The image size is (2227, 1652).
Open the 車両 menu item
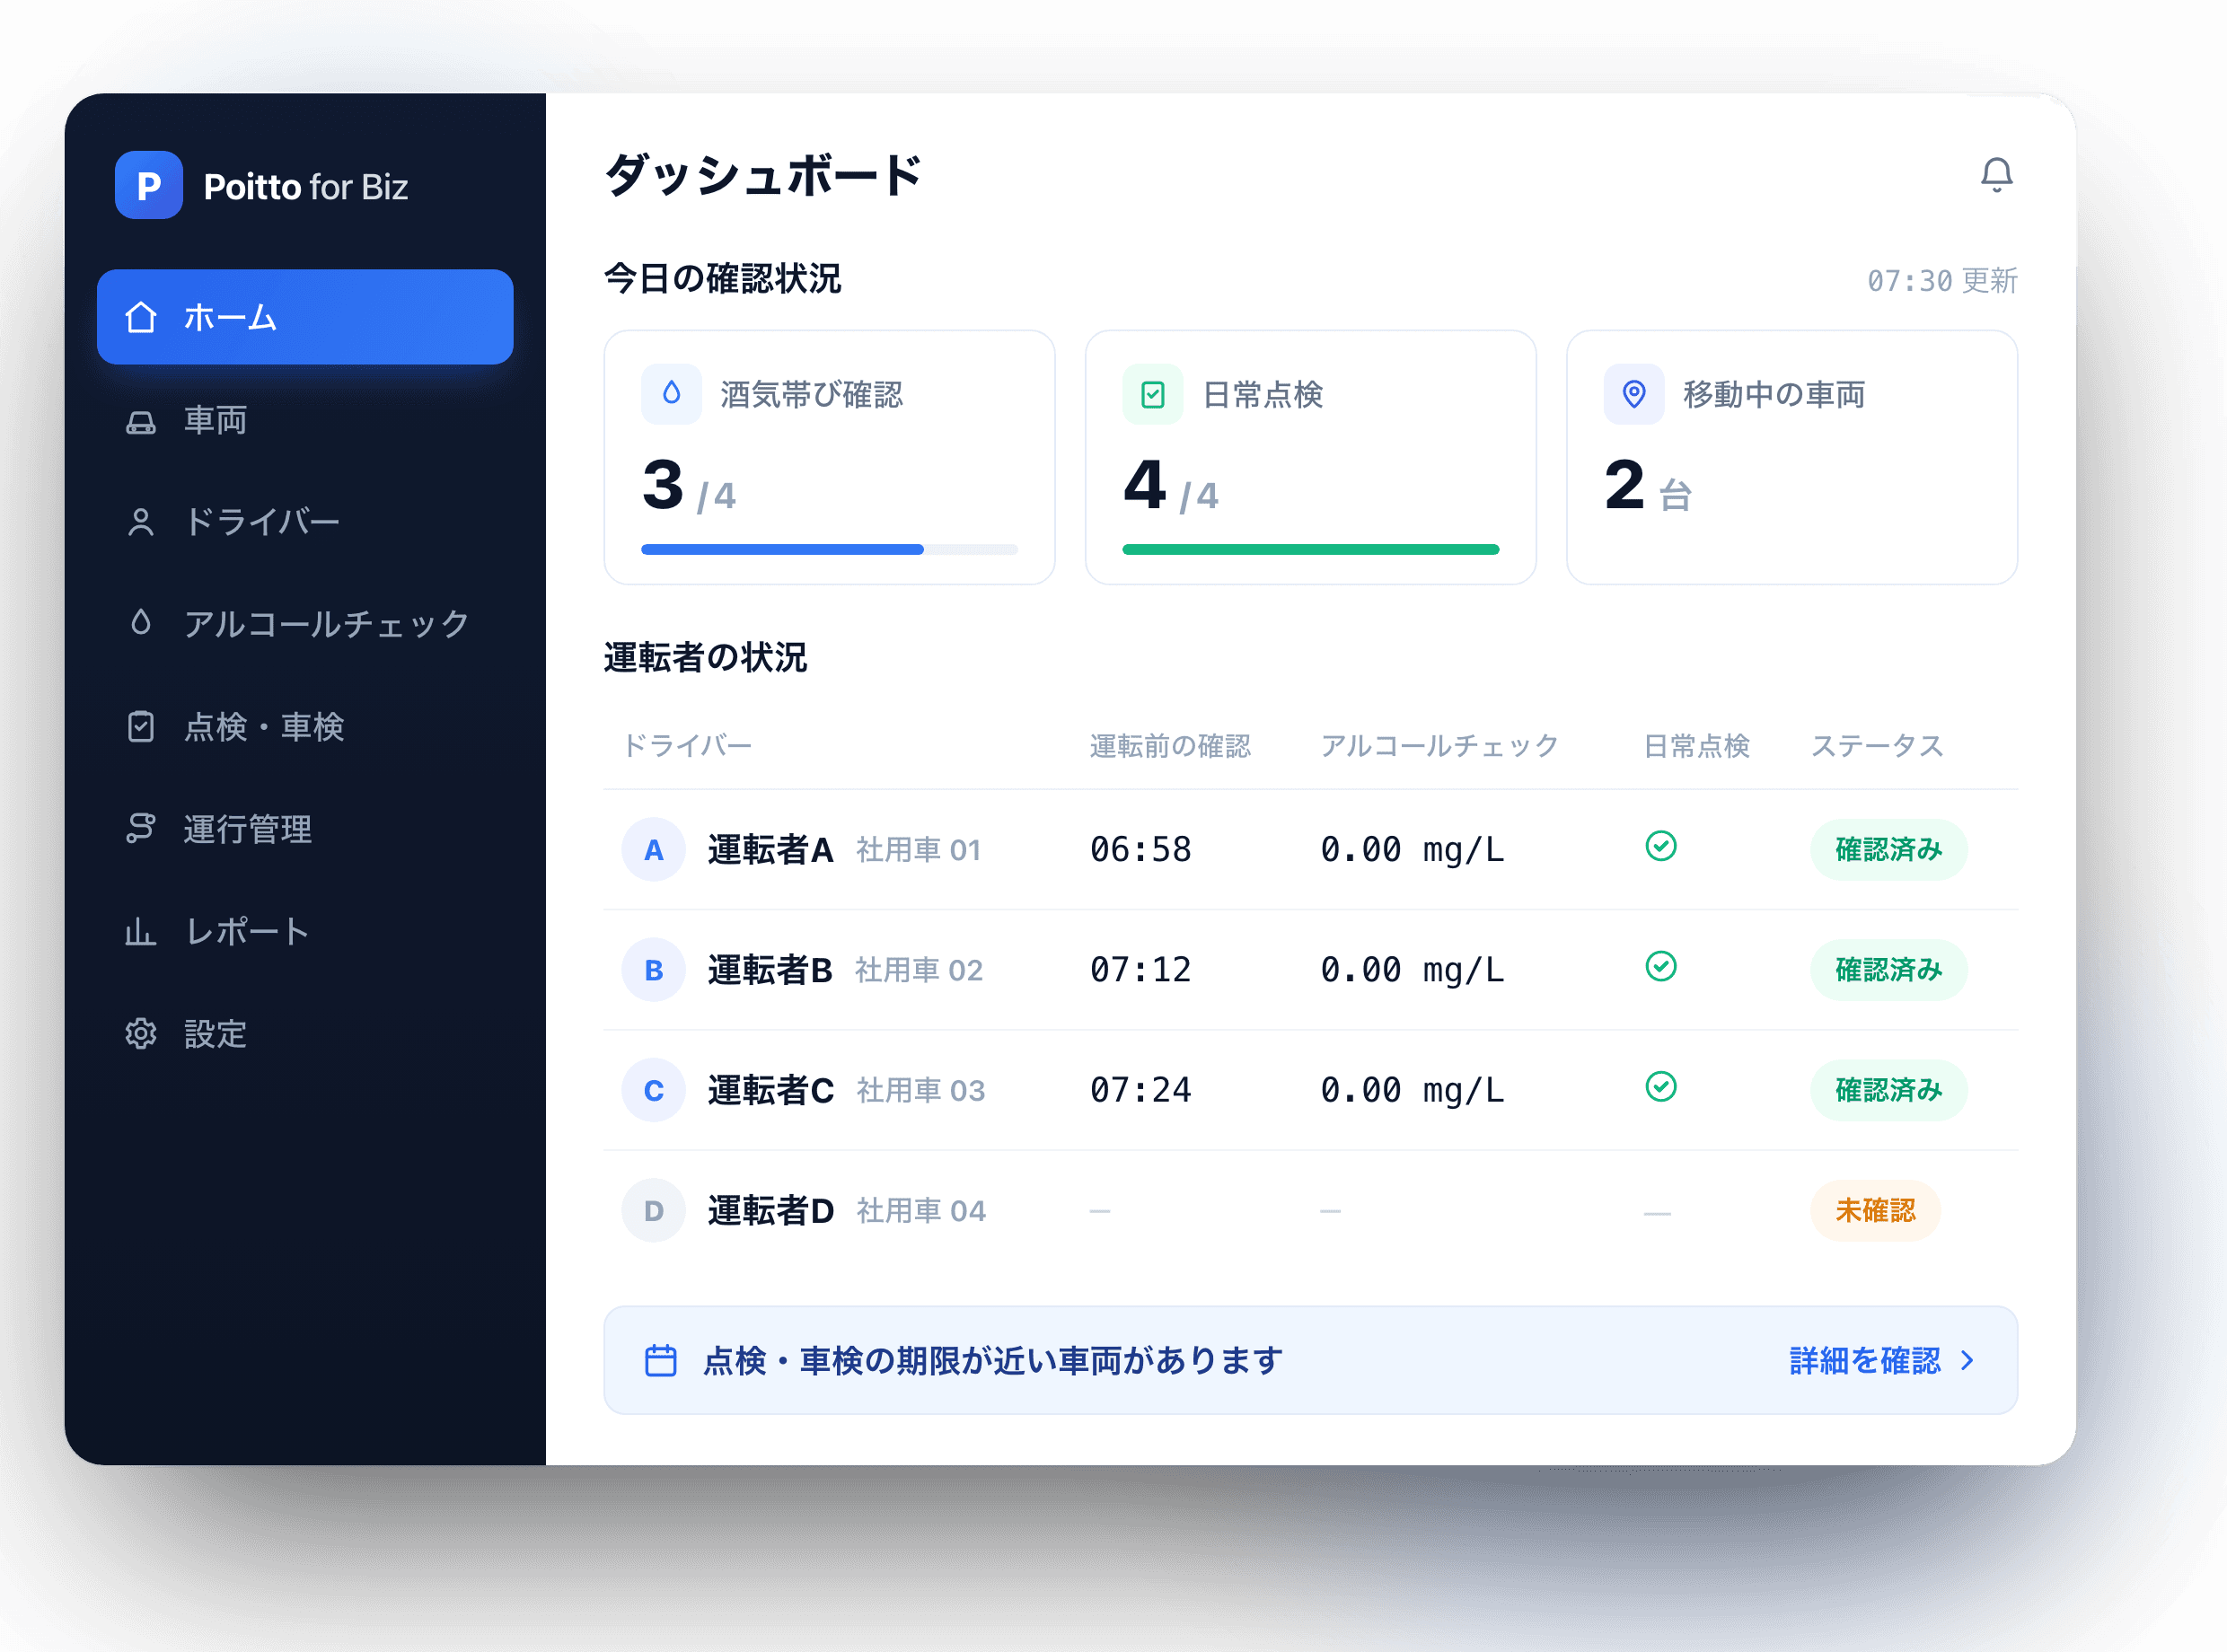point(305,421)
